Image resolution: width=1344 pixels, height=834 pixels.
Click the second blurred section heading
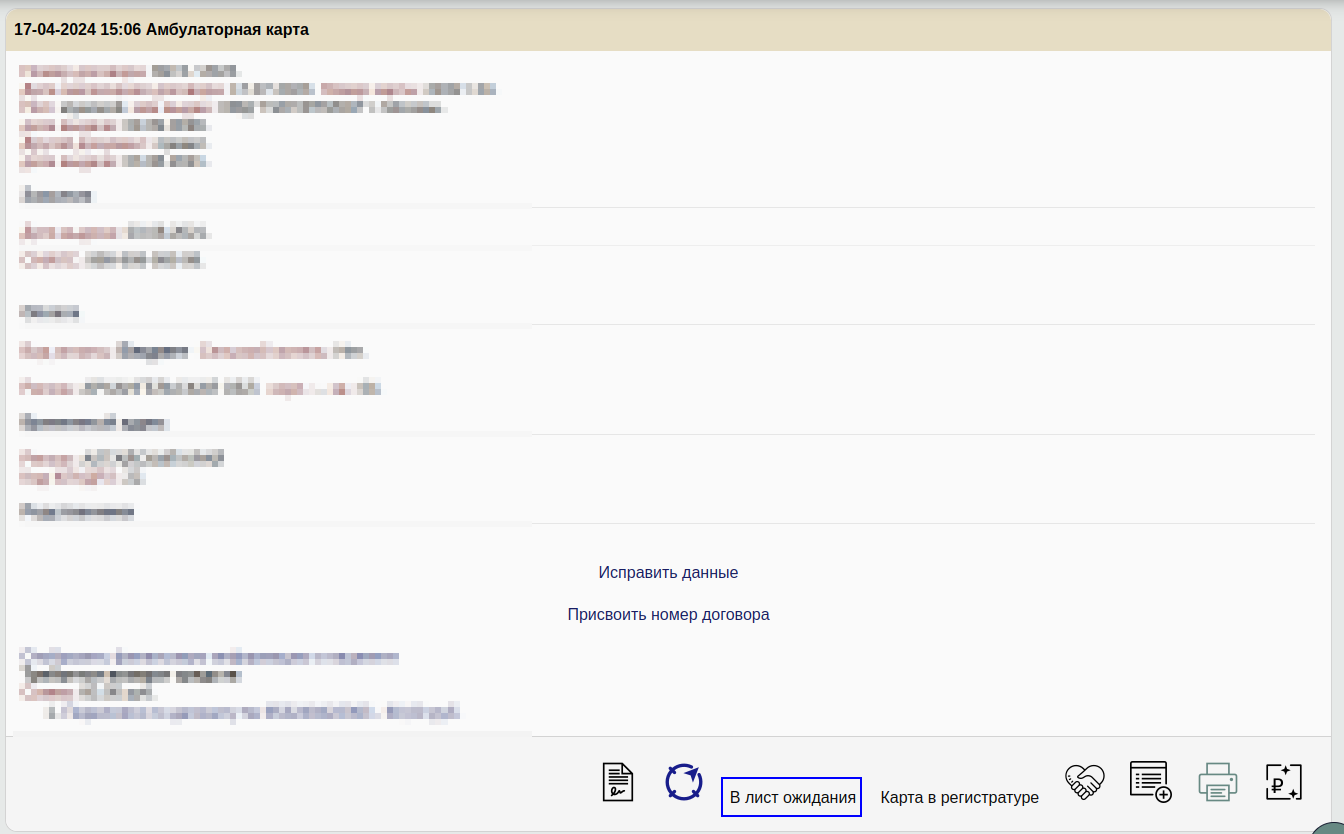coord(50,313)
